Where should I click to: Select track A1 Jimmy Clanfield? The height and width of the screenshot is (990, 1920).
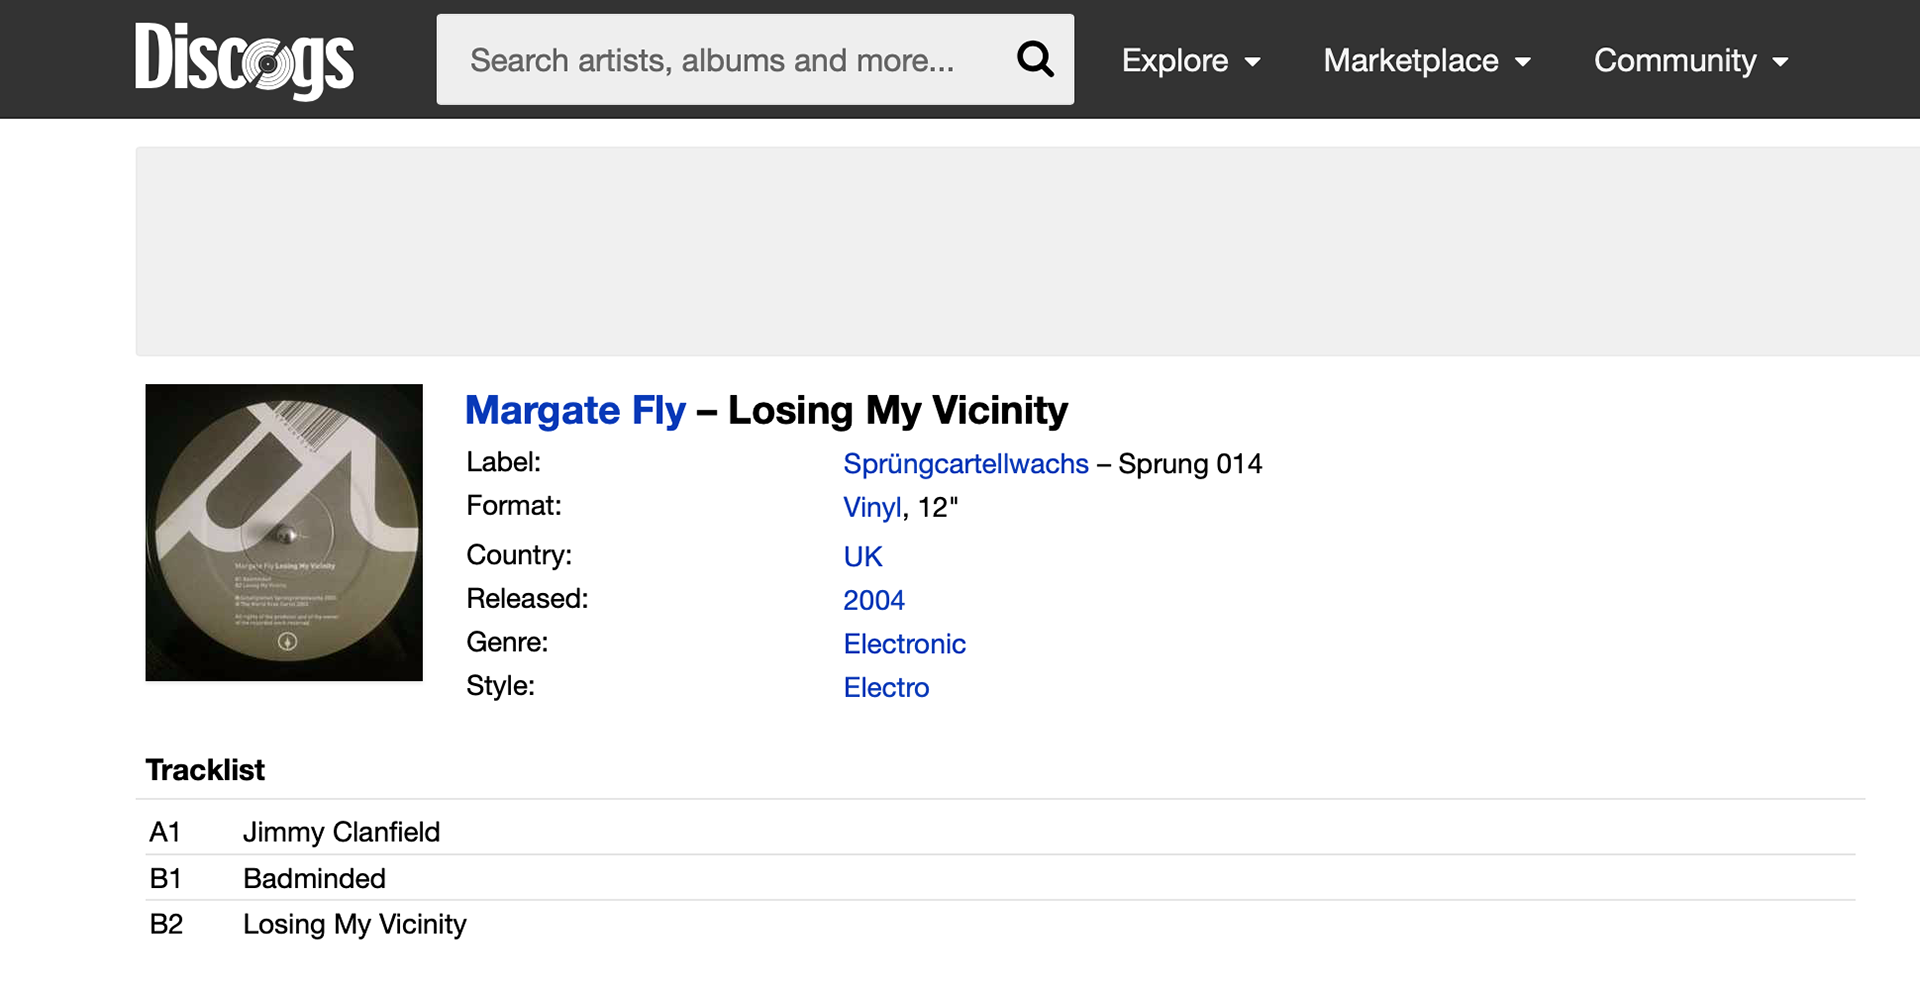tap(341, 832)
